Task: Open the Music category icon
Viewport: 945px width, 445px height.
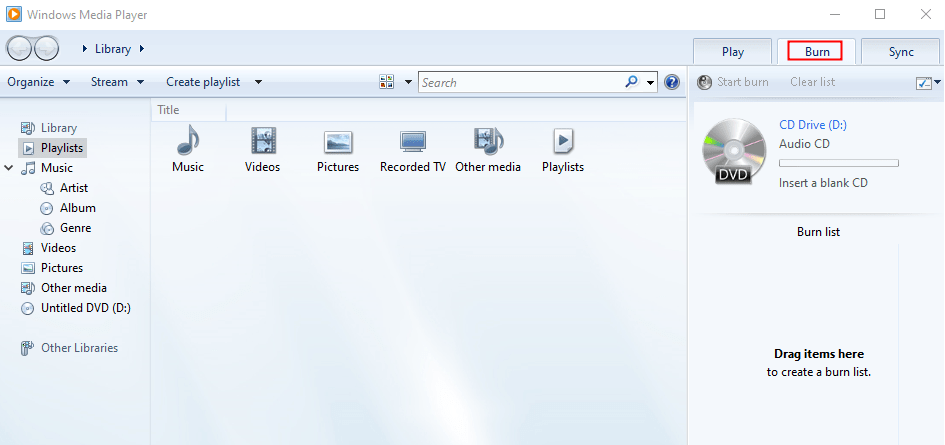Action: point(187,142)
